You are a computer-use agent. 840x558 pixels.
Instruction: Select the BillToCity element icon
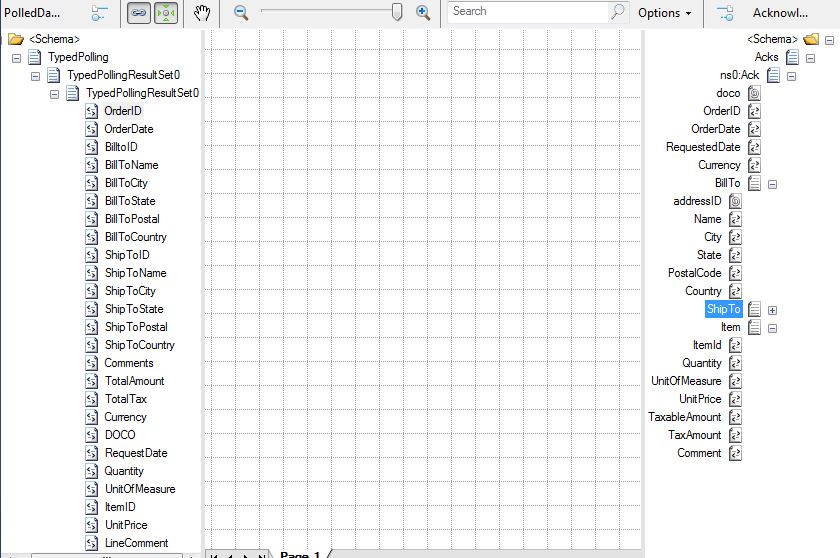click(92, 183)
